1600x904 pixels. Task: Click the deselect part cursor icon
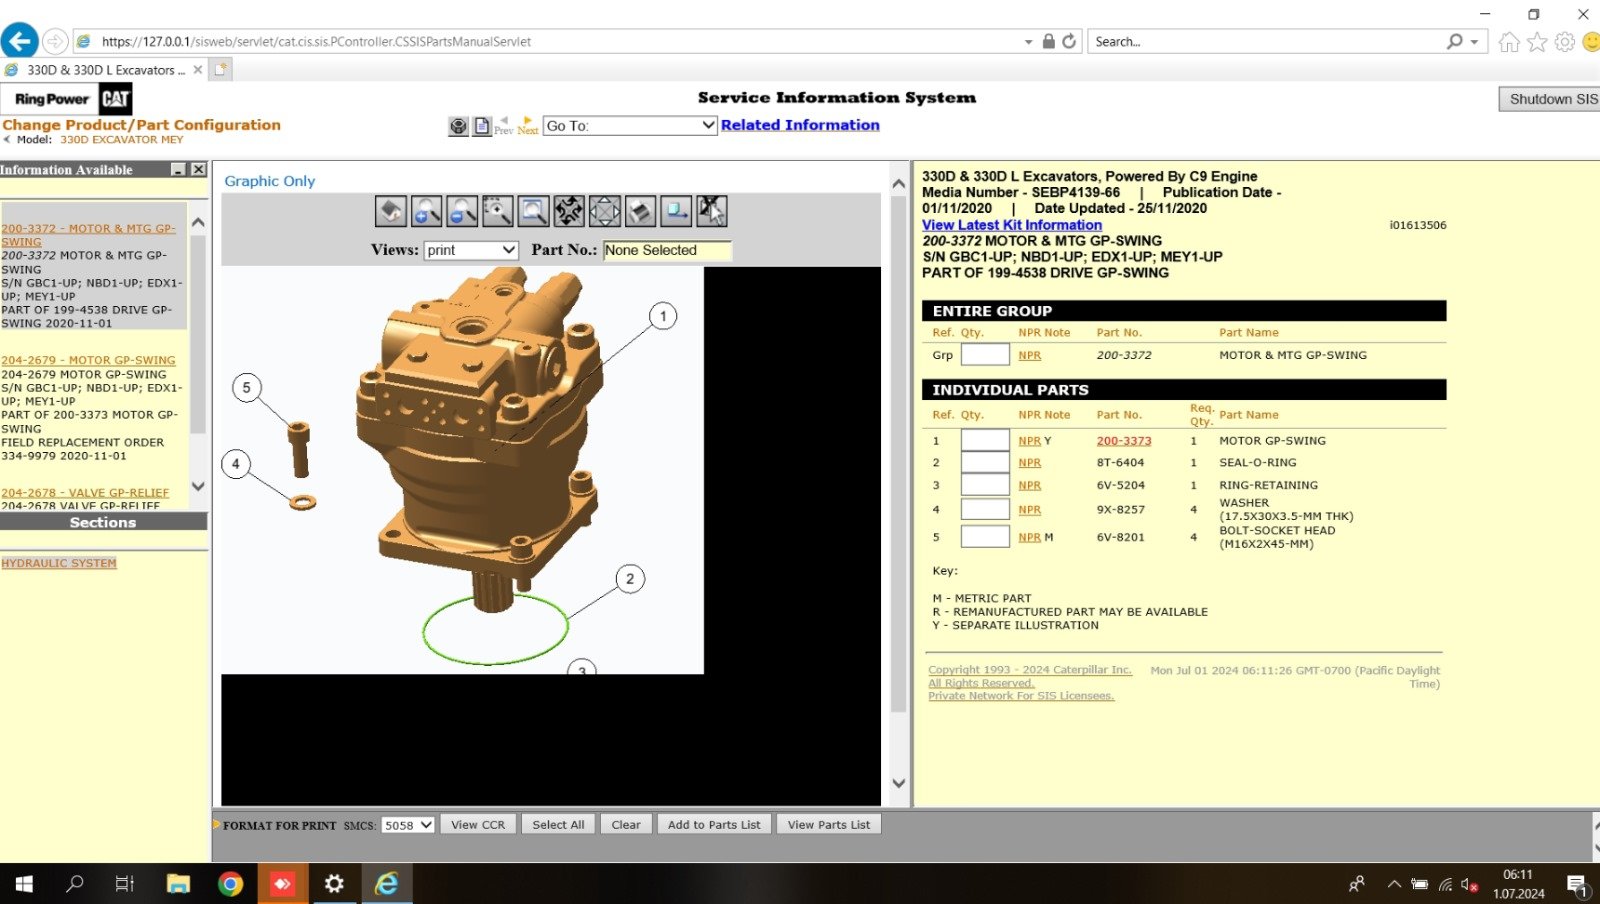(x=712, y=211)
